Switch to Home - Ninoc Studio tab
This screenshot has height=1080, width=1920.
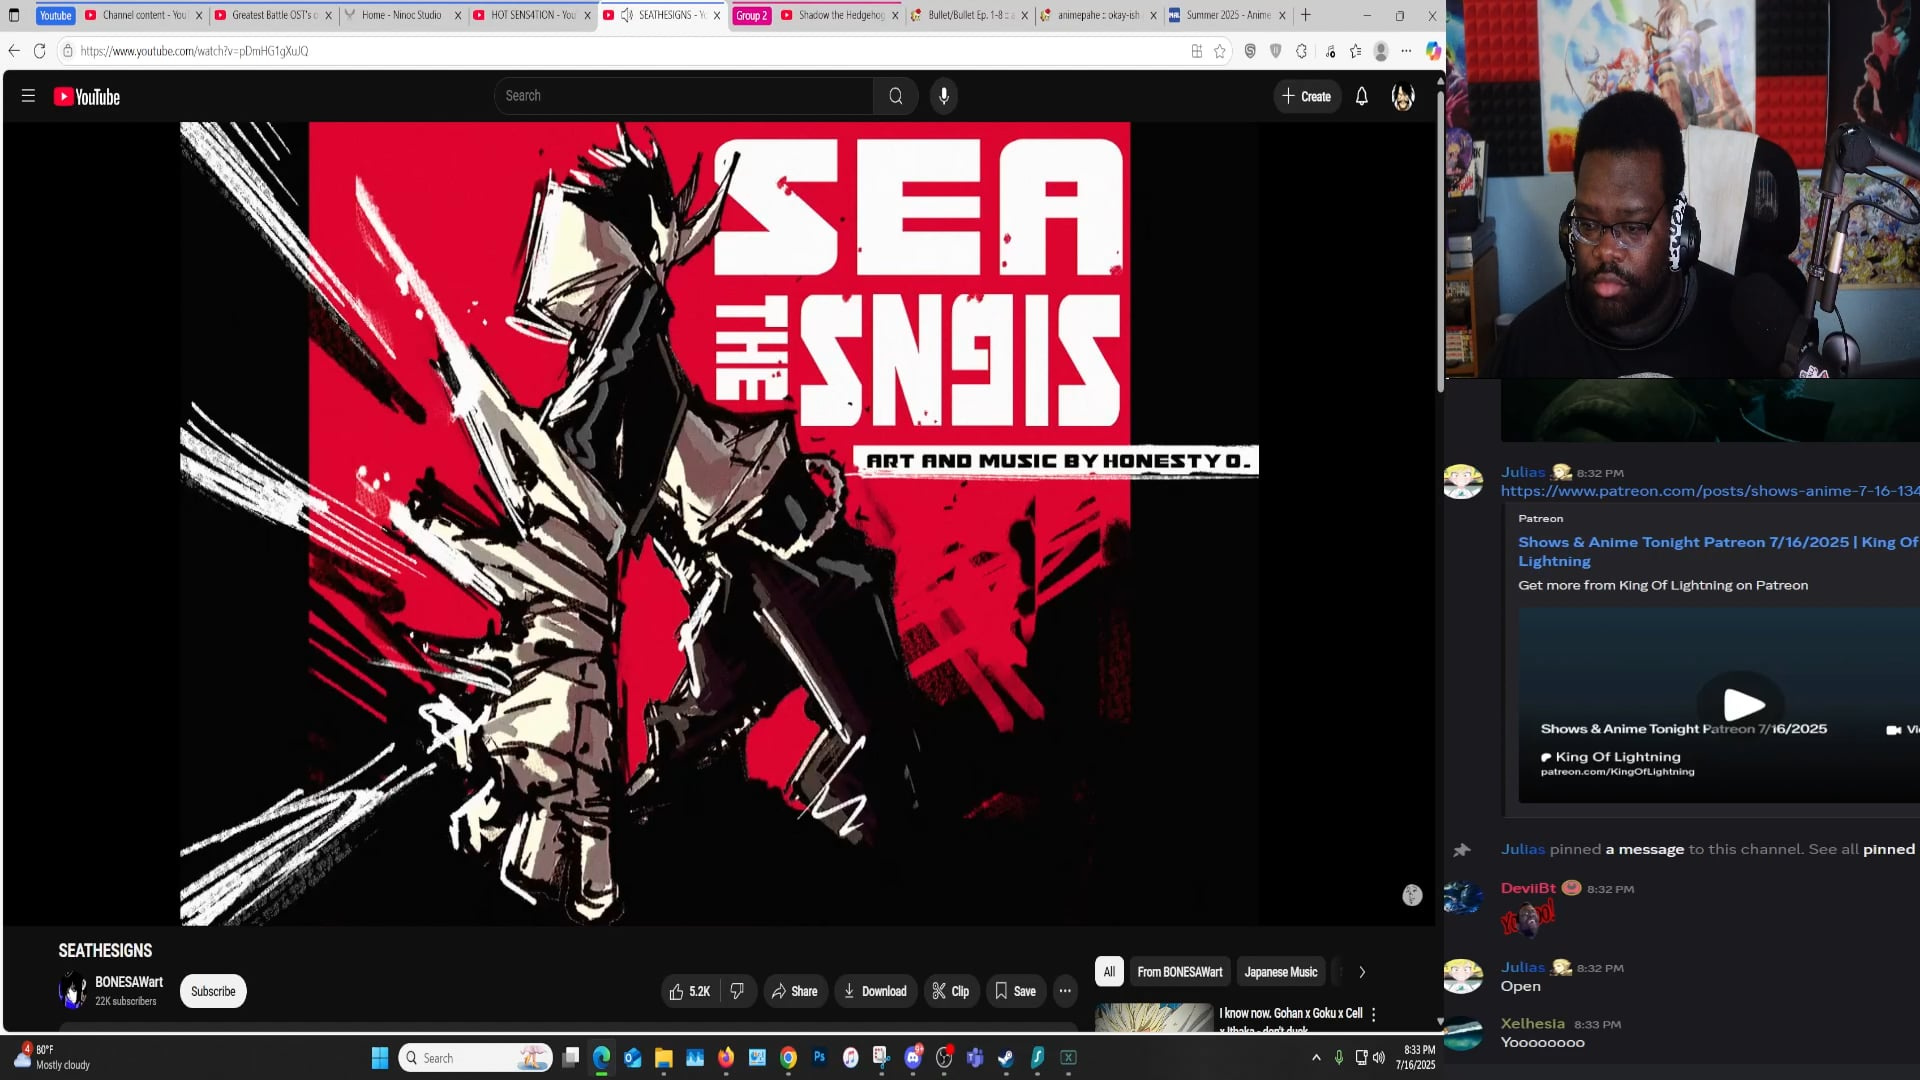pyautogui.click(x=403, y=15)
